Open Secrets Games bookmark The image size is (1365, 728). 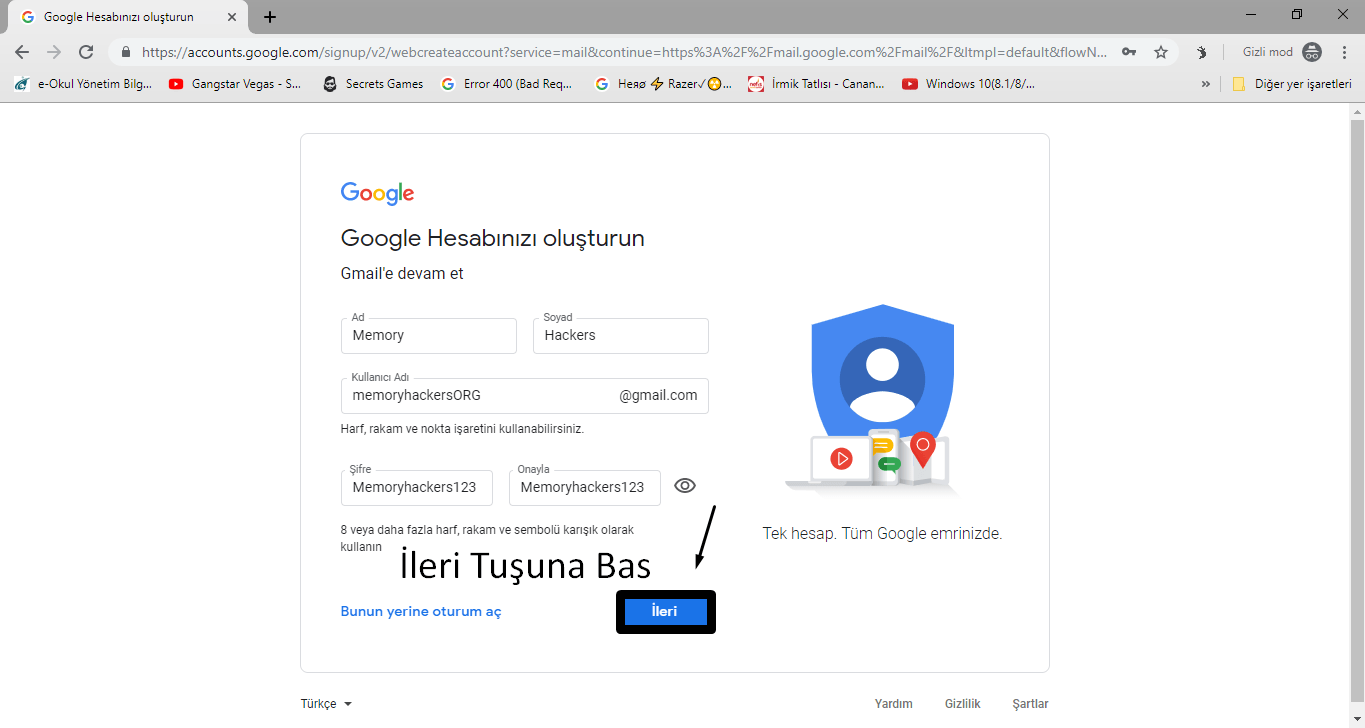(373, 84)
